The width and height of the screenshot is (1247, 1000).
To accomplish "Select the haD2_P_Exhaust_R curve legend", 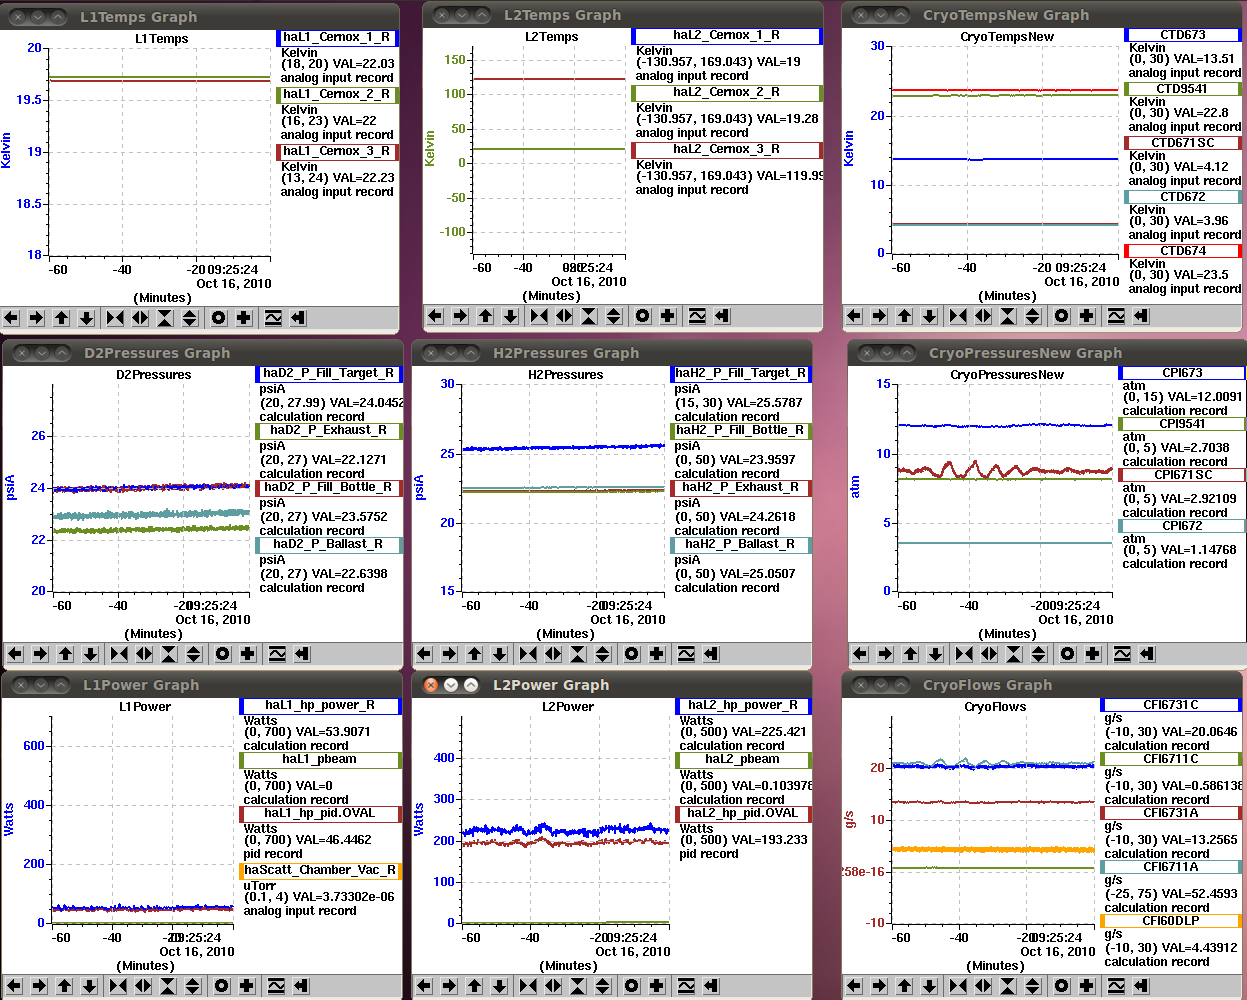I will click(x=329, y=431).
